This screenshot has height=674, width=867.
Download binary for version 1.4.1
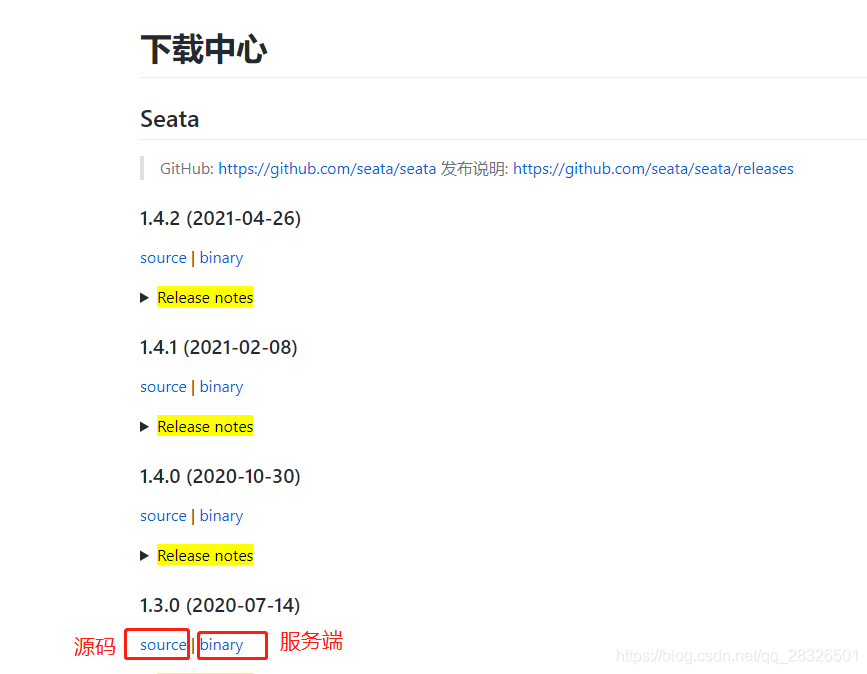[x=221, y=387]
